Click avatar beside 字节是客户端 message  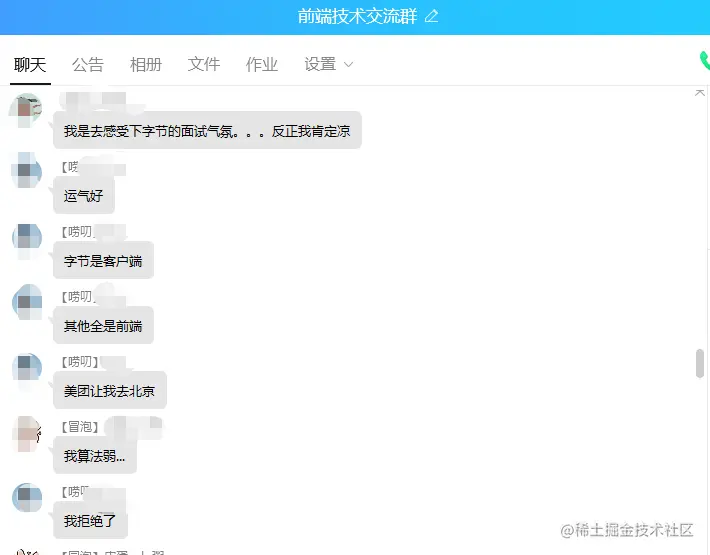27,239
